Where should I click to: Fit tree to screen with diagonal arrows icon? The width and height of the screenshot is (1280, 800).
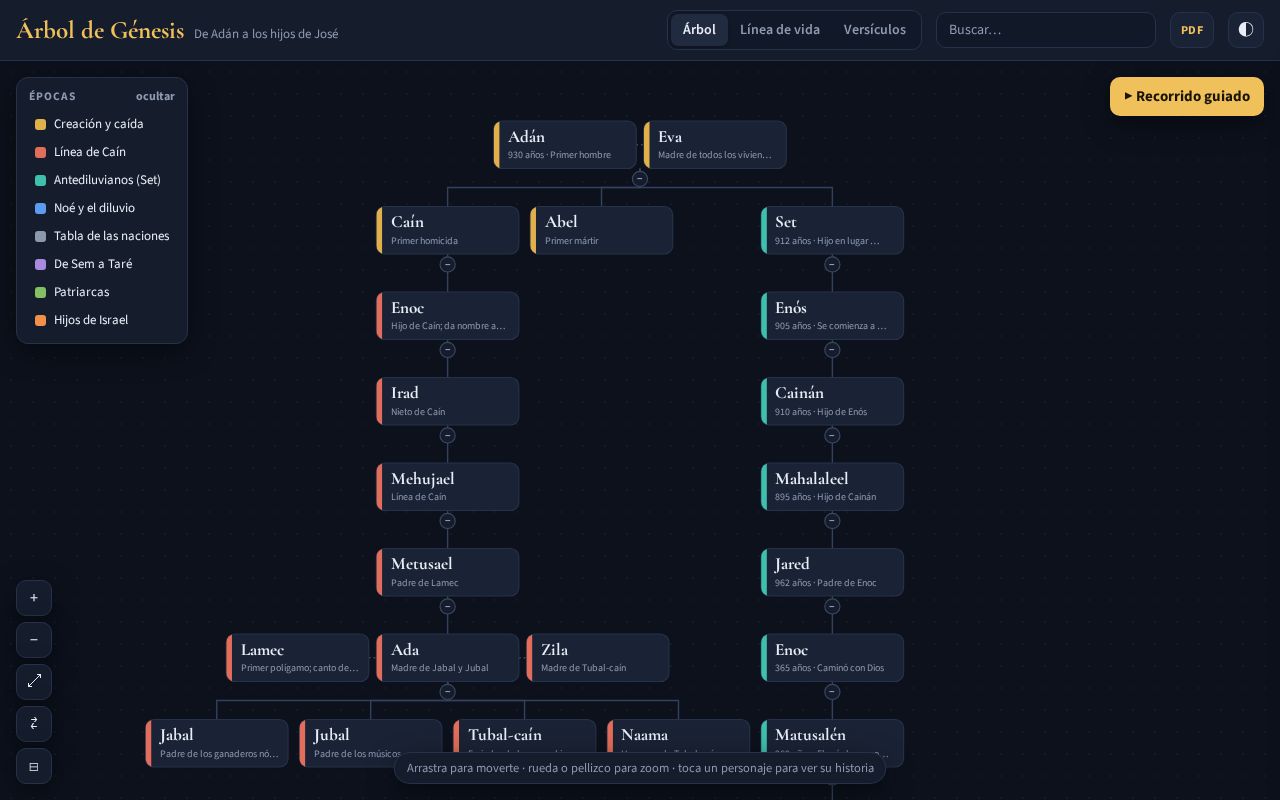[x=34, y=682]
